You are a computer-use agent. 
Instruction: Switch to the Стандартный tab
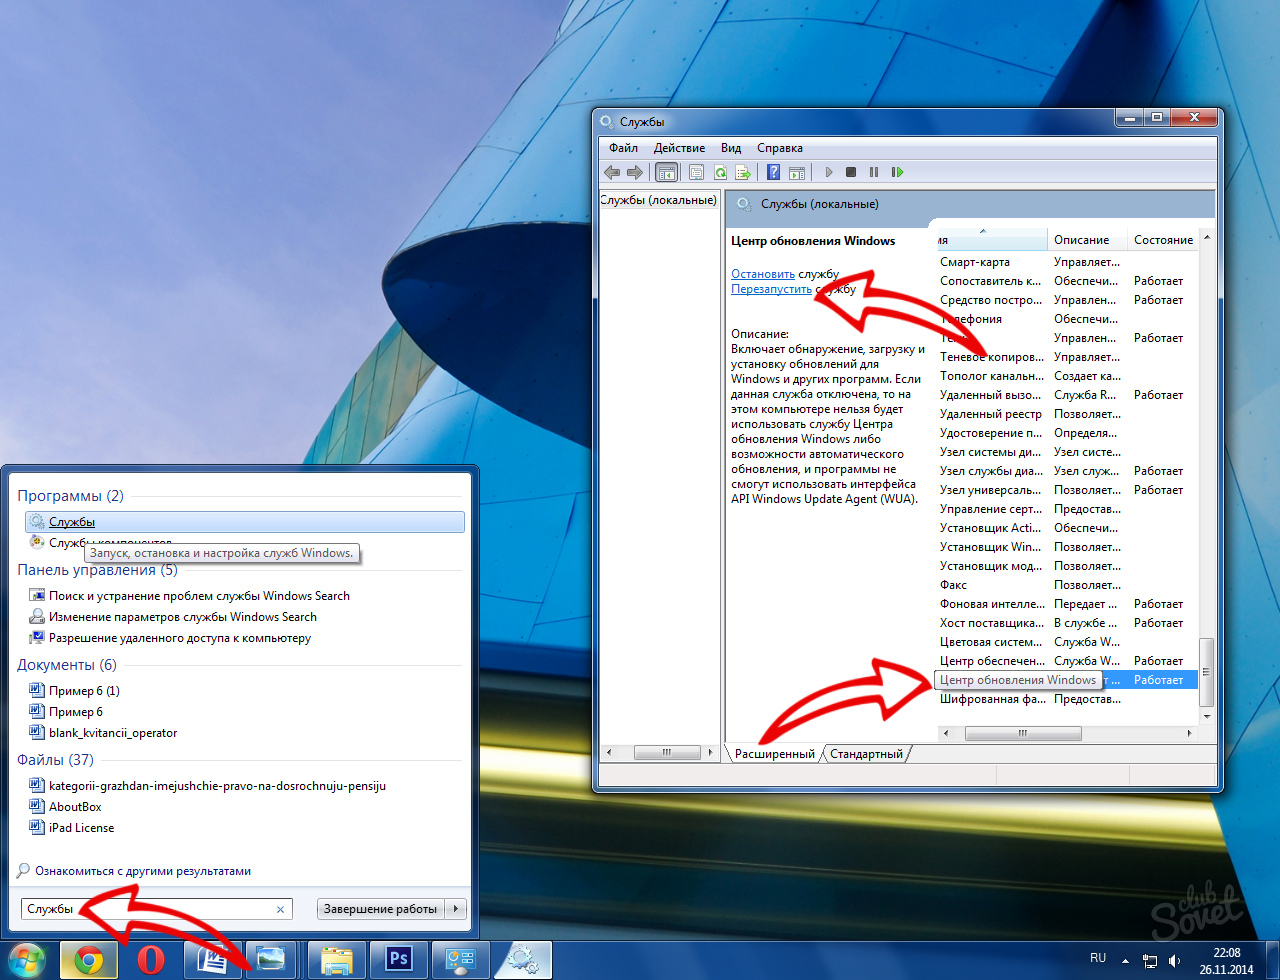click(x=866, y=754)
